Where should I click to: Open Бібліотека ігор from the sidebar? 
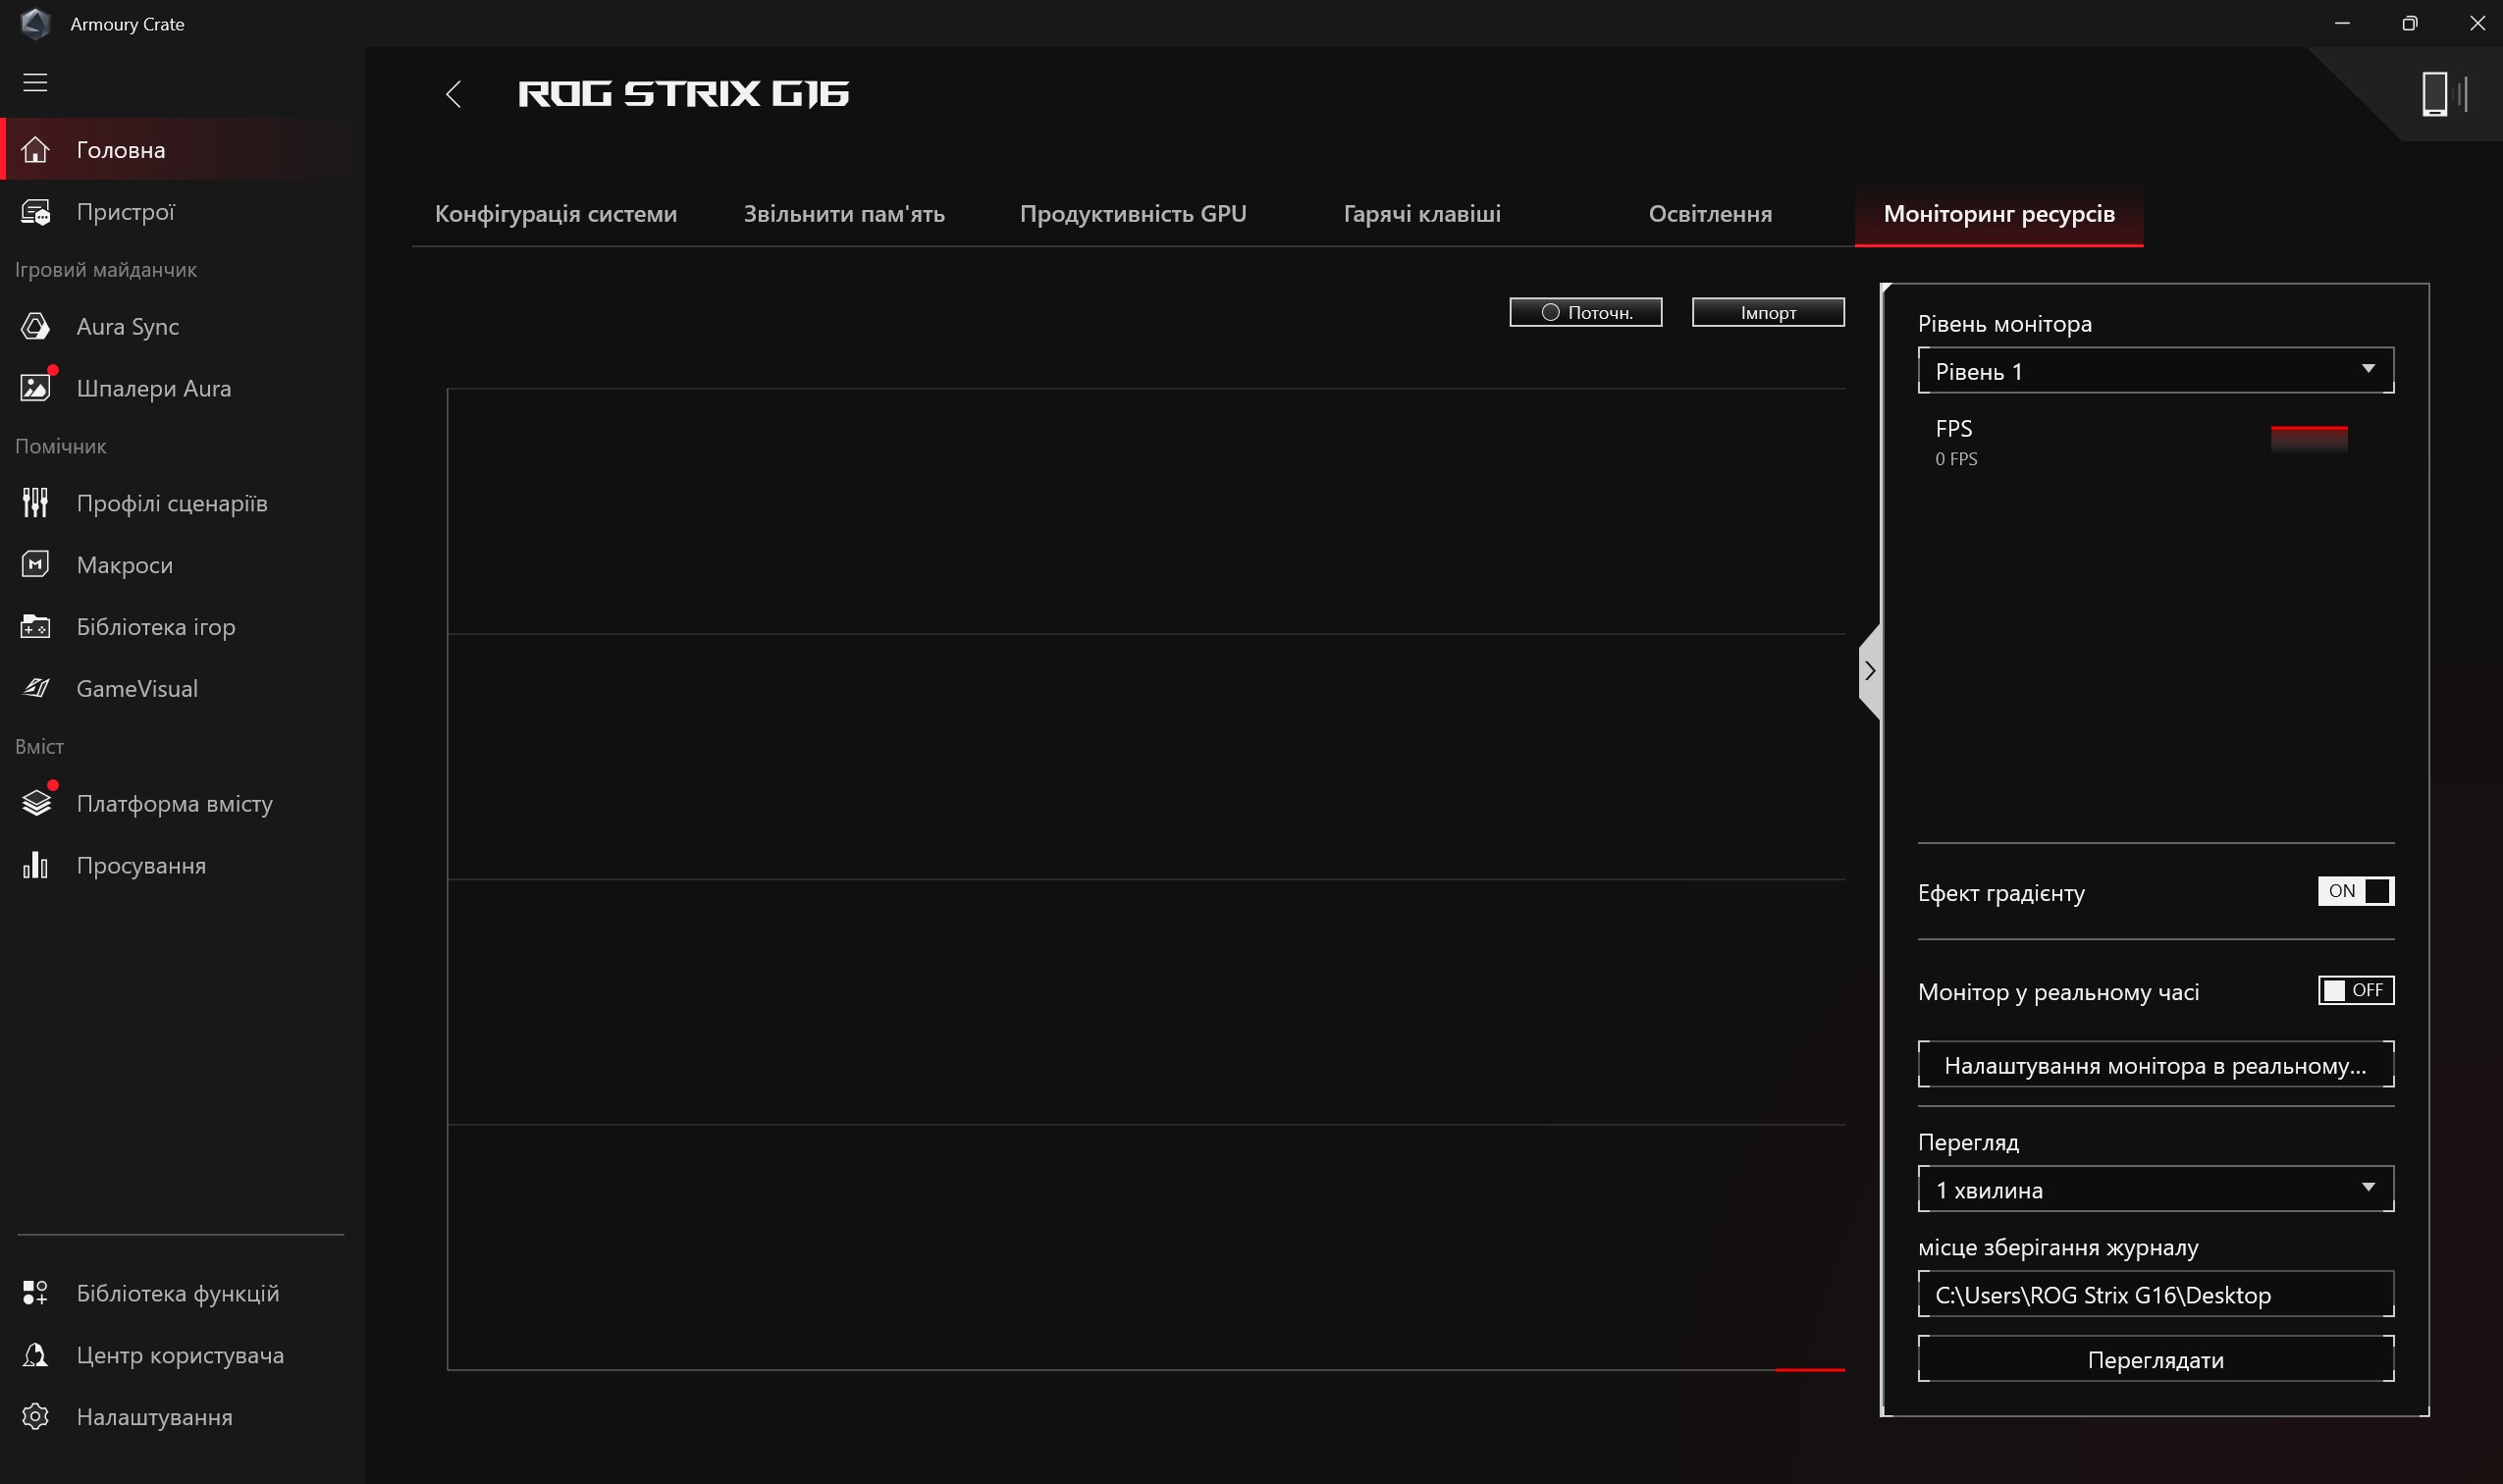coord(155,626)
